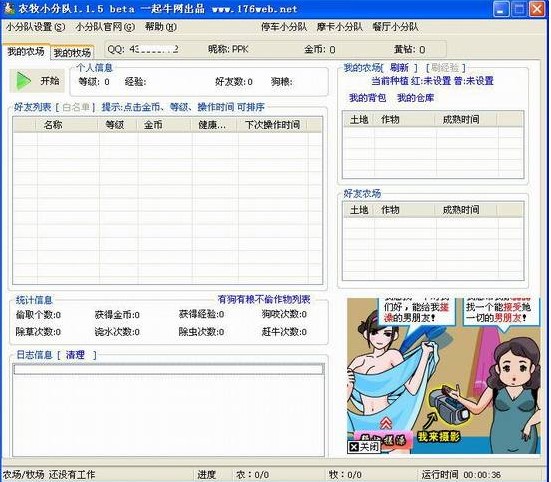Switch to the 我的农场 tab
551x482 pixels.
(26, 52)
